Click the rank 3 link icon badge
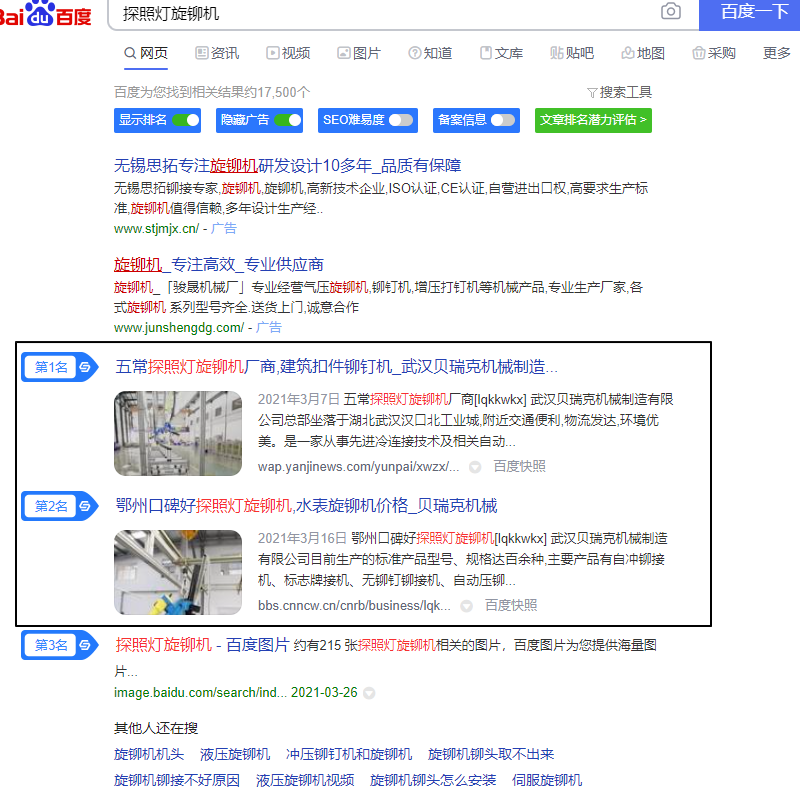Screen dimensions: 800x800 point(85,645)
